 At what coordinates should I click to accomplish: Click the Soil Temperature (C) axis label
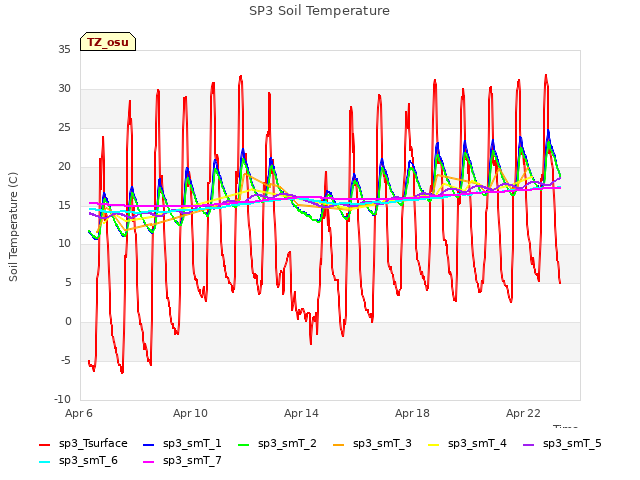click(x=13, y=227)
